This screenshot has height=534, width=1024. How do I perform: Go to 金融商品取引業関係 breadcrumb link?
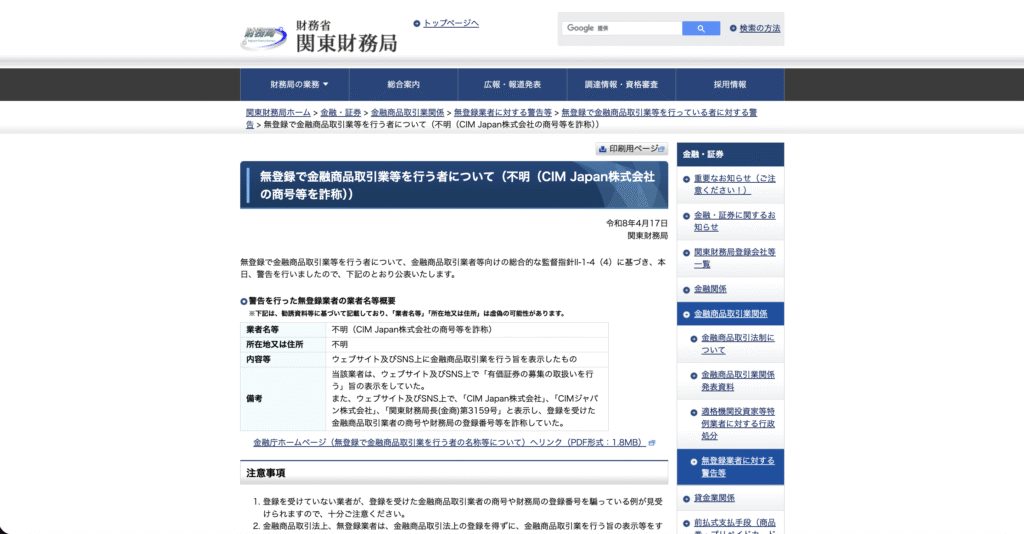(407, 112)
